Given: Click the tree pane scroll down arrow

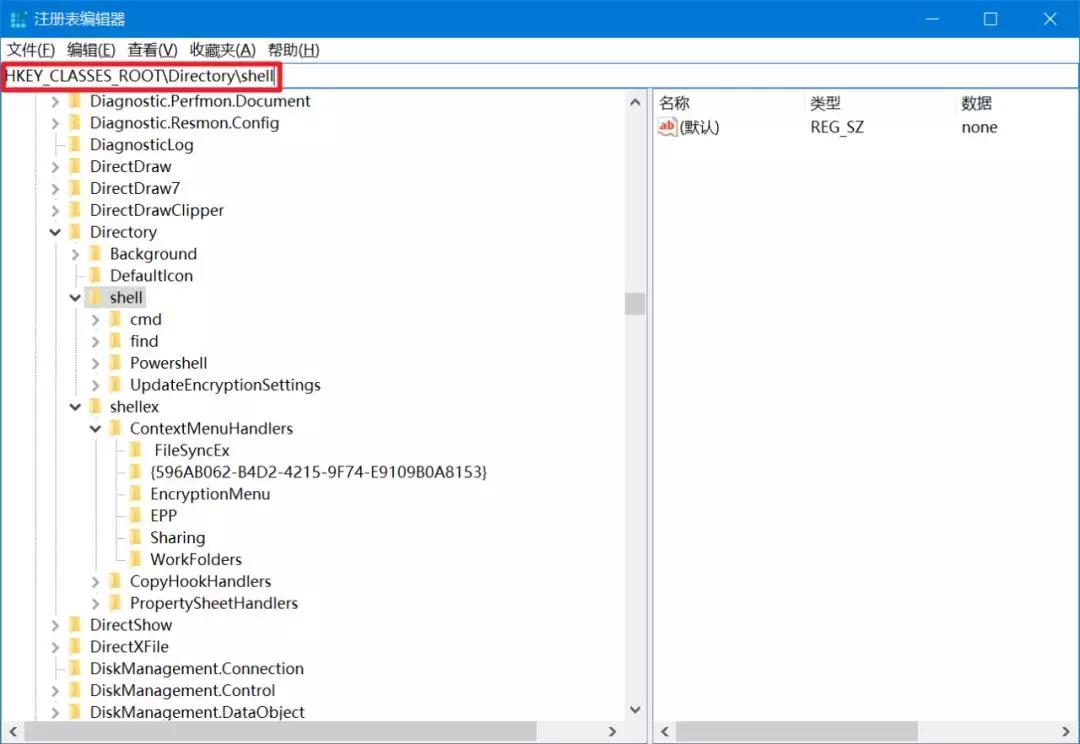Looking at the screenshot, I should click(x=635, y=710).
